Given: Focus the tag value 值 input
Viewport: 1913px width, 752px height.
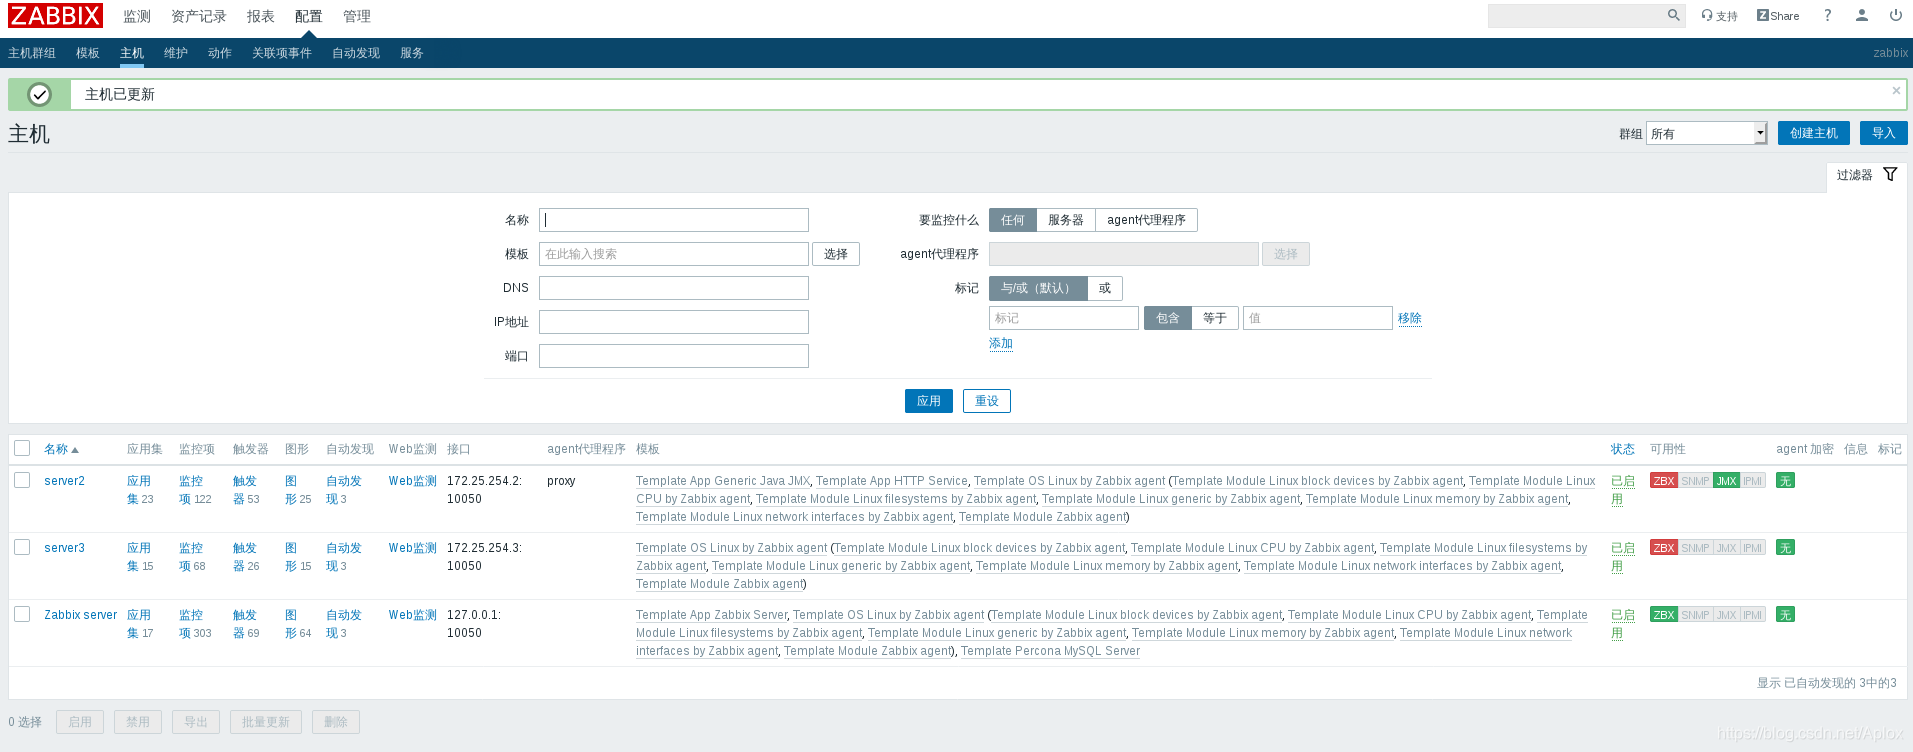Looking at the screenshot, I should point(1318,318).
